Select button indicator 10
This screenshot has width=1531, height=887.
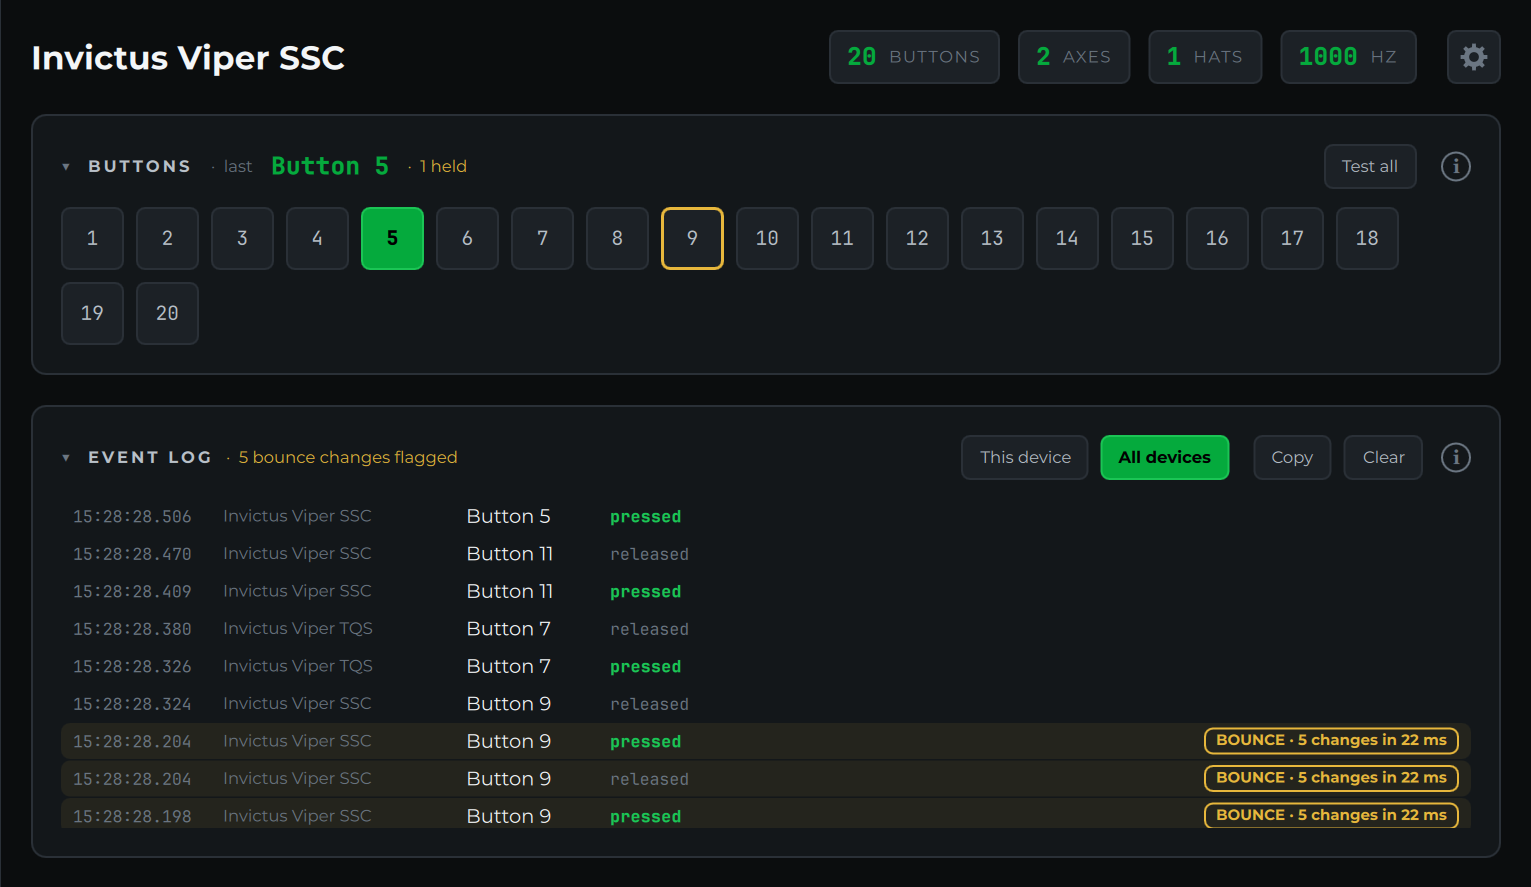coord(767,238)
